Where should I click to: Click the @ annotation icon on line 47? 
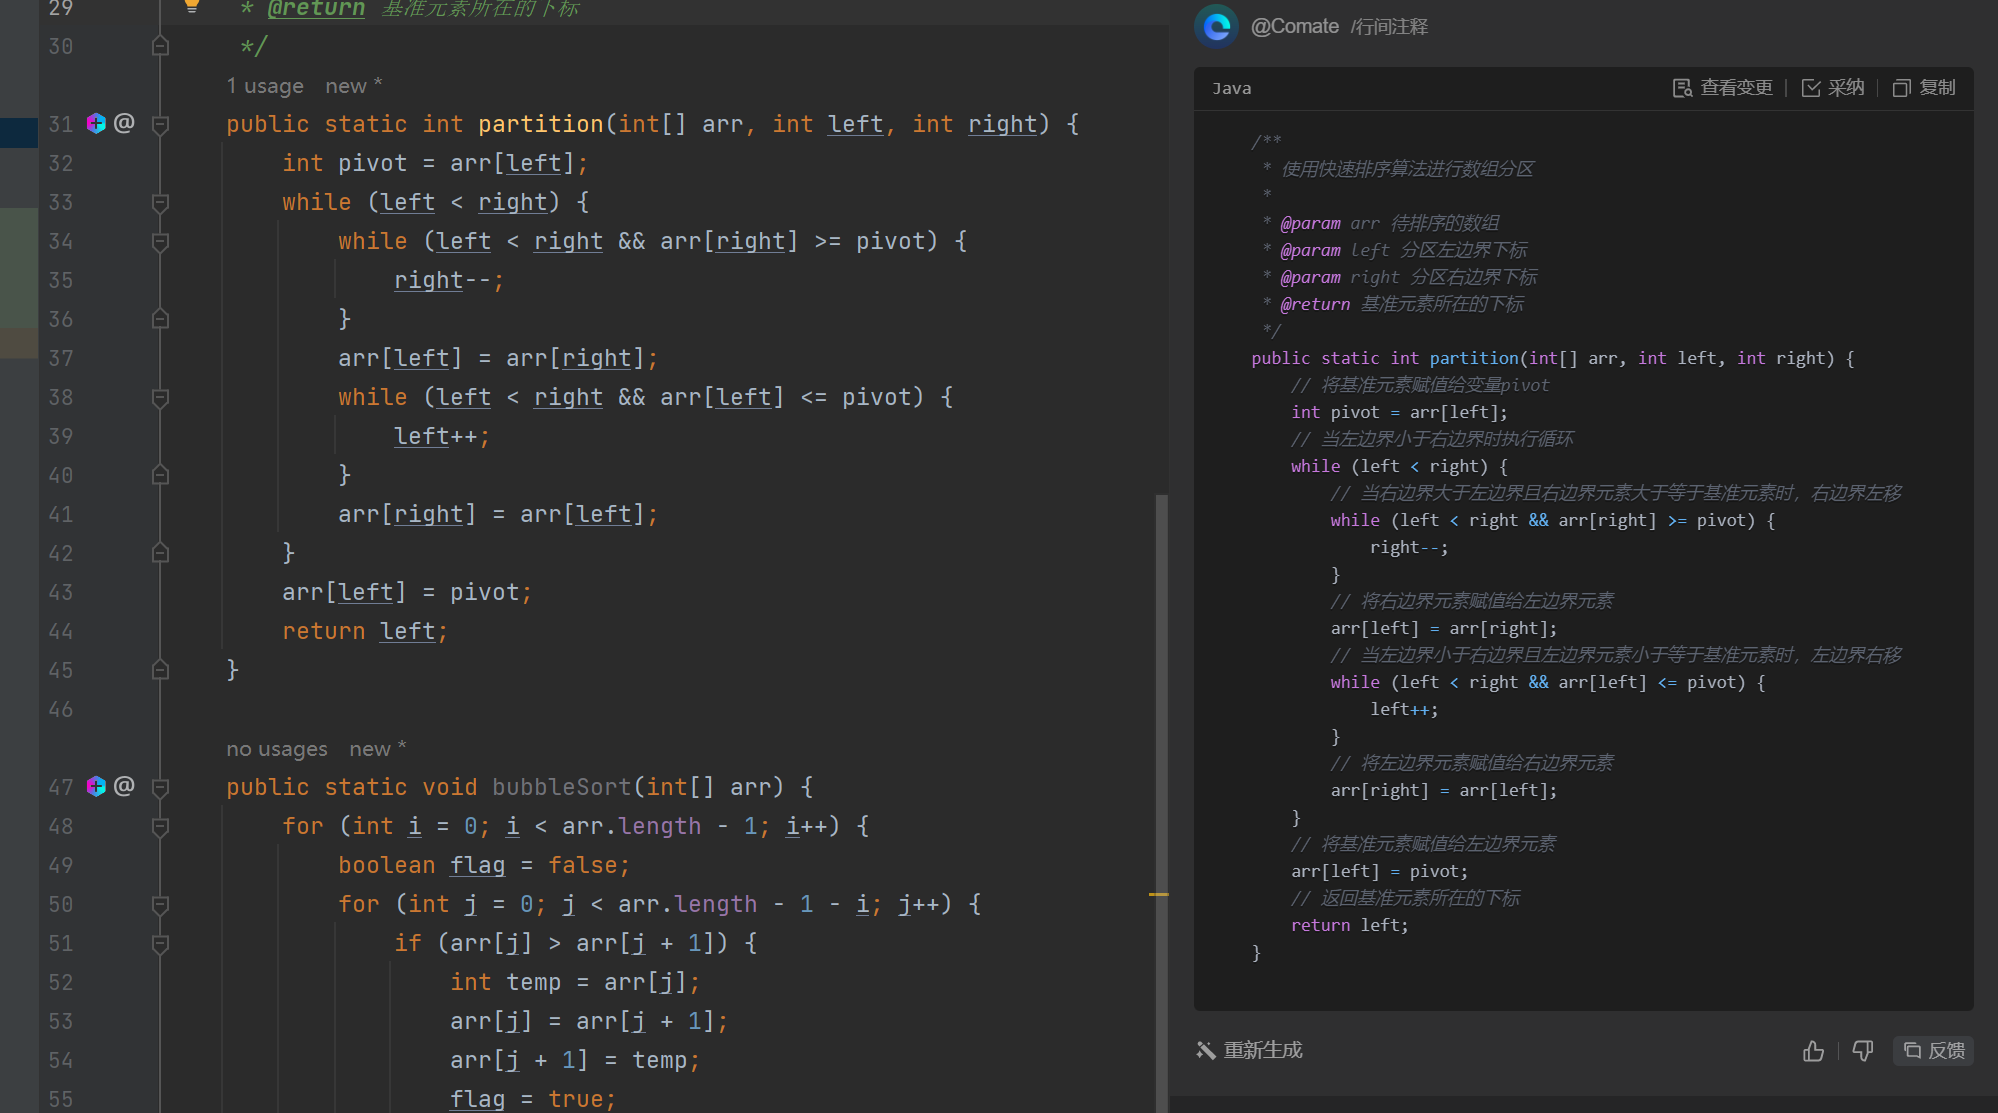[124, 787]
